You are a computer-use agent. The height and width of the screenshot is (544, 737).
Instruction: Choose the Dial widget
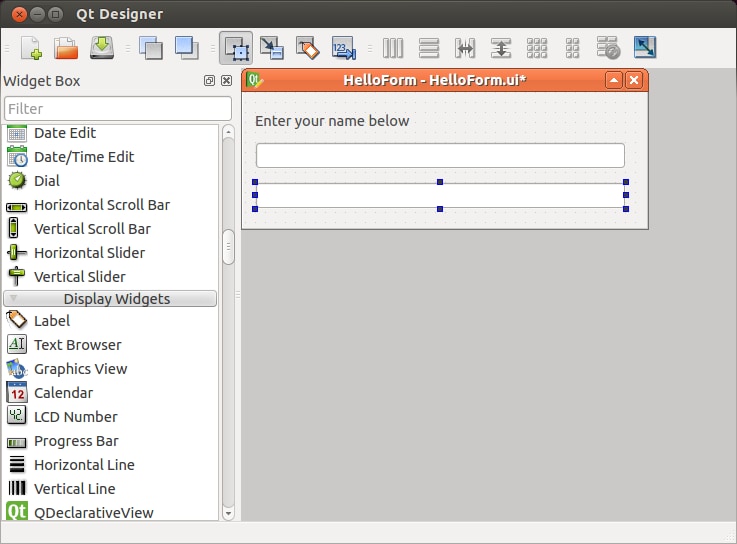click(110, 181)
